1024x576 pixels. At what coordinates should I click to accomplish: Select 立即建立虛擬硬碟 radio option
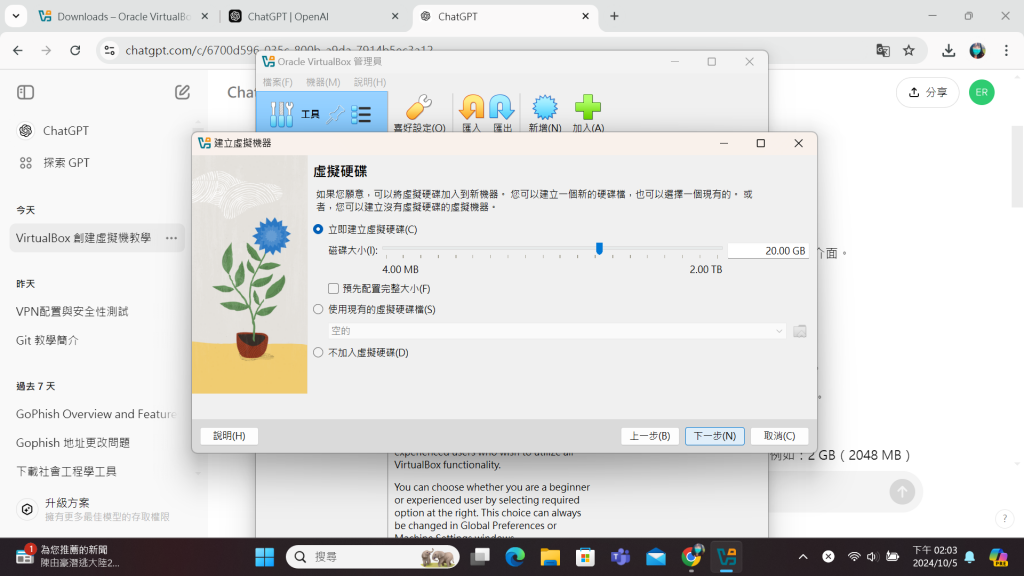tap(318, 229)
